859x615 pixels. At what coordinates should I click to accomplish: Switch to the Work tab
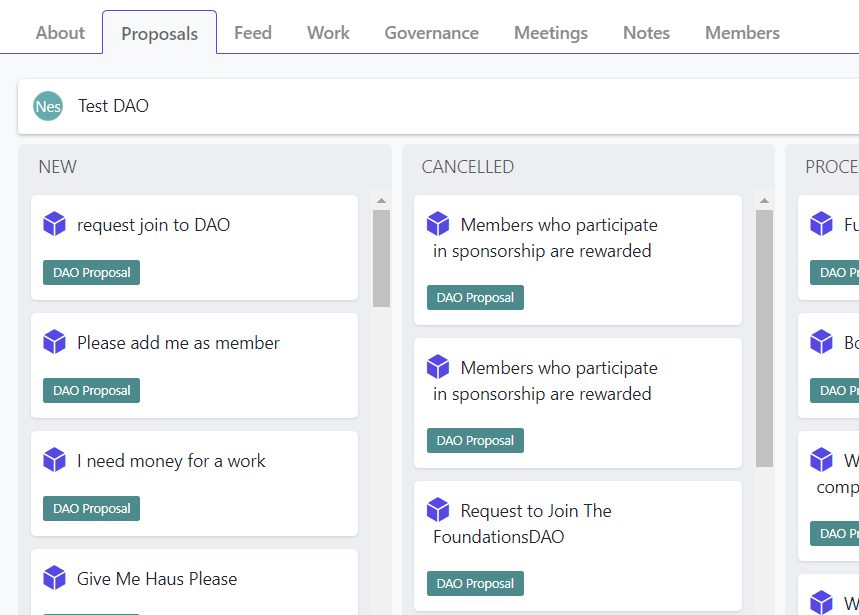[328, 32]
